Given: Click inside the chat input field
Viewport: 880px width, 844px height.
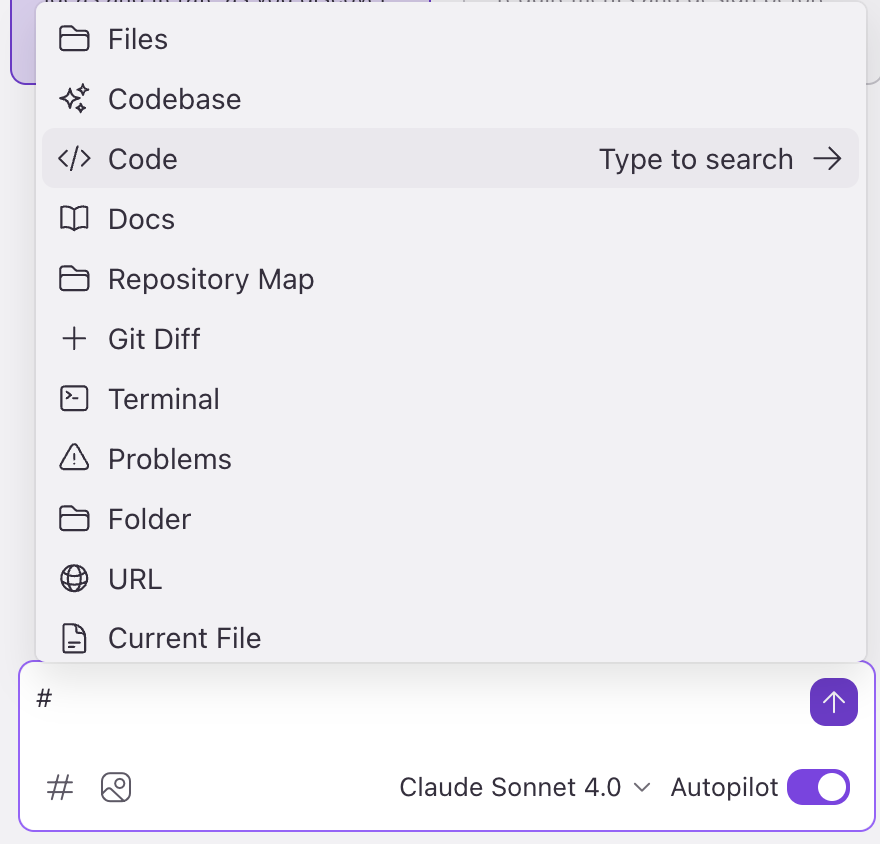Looking at the screenshot, I should 415,712.
